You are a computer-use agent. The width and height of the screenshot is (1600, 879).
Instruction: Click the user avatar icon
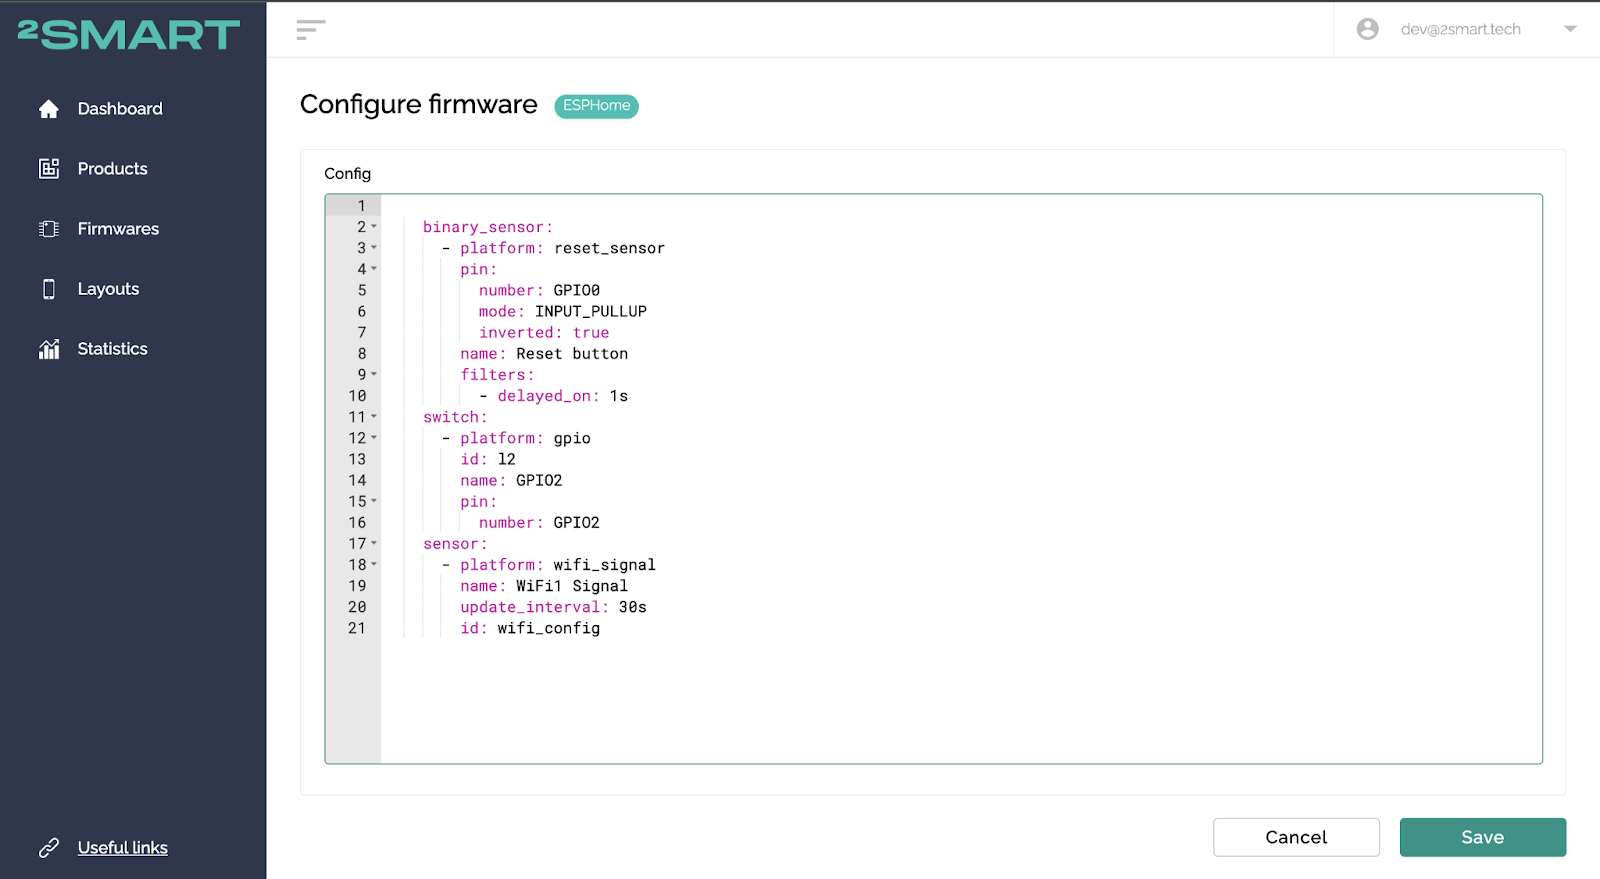click(x=1367, y=29)
